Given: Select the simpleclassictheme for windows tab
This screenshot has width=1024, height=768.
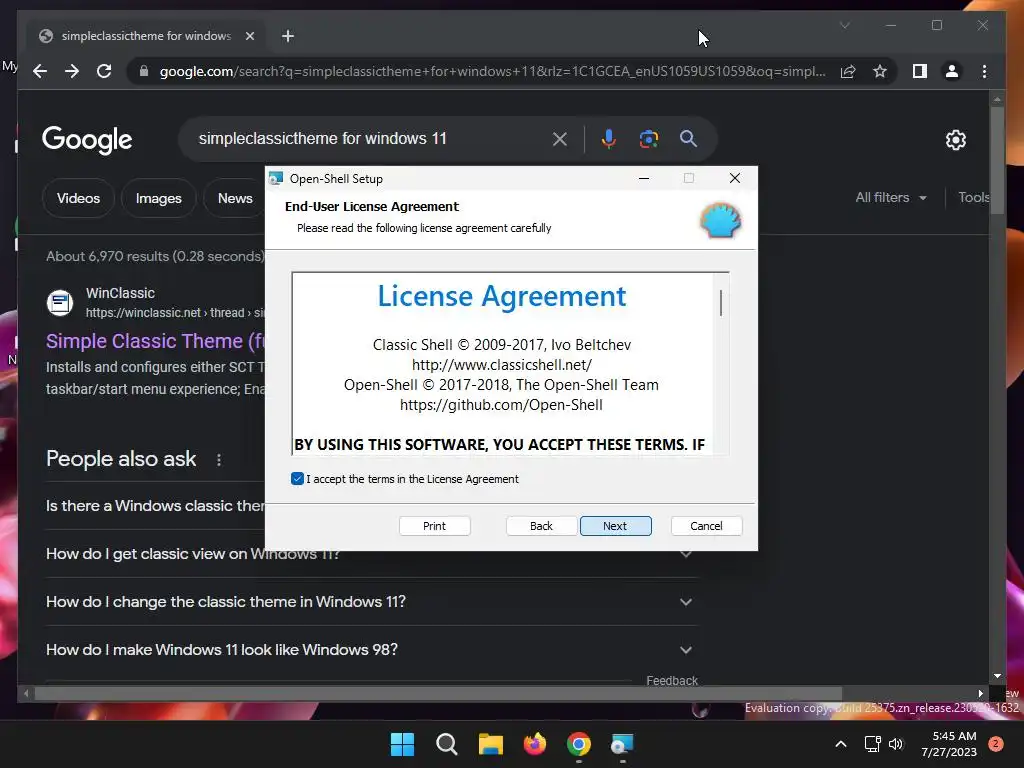Looking at the screenshot, I should tap(145, 36).
